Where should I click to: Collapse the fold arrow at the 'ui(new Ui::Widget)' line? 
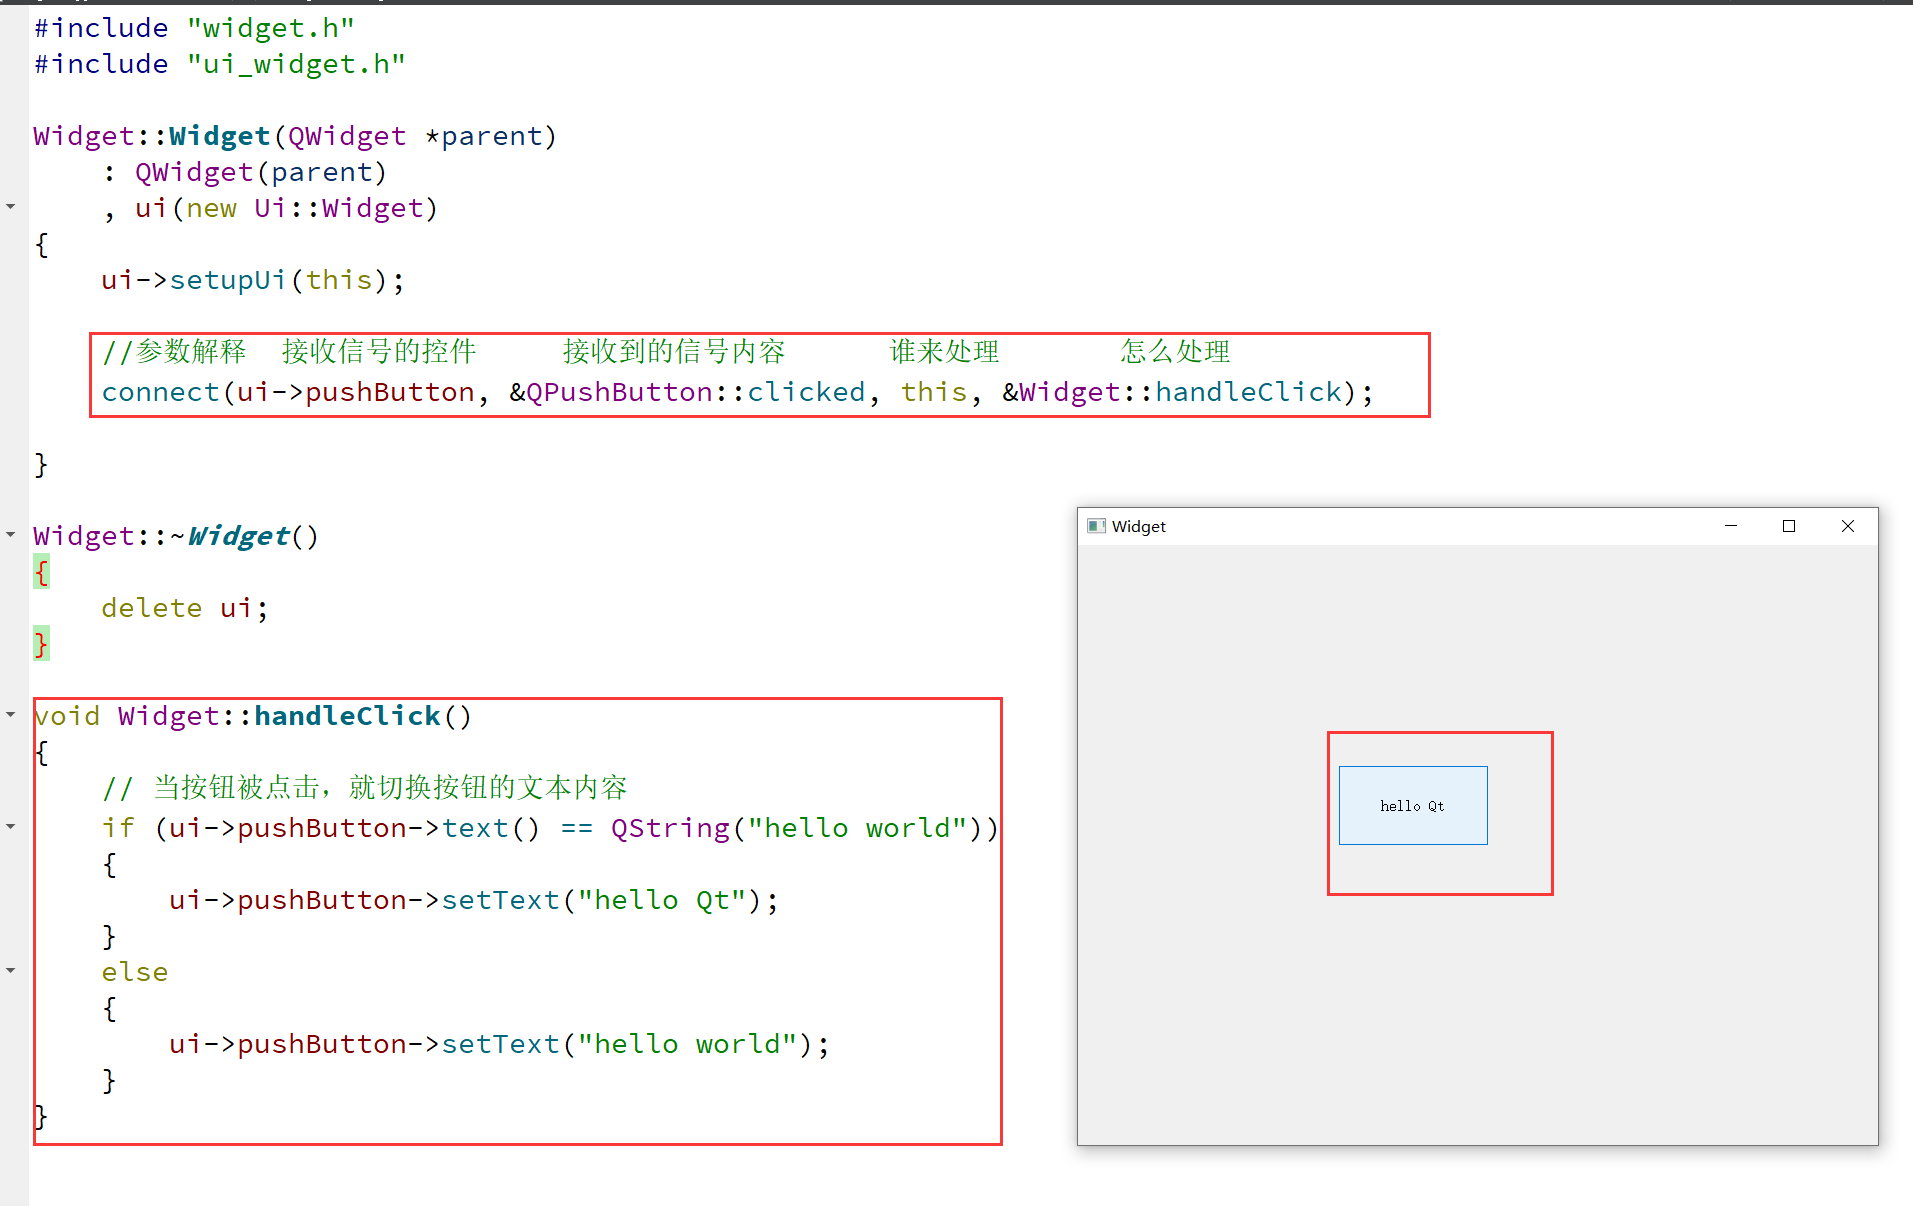[x=11, y=207]
